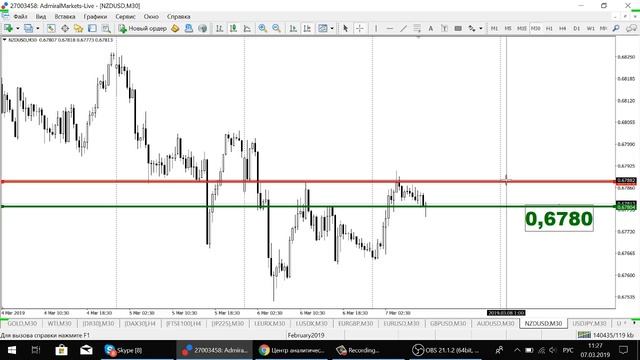Select the M30 timeframe

click(x=536, y=28)
